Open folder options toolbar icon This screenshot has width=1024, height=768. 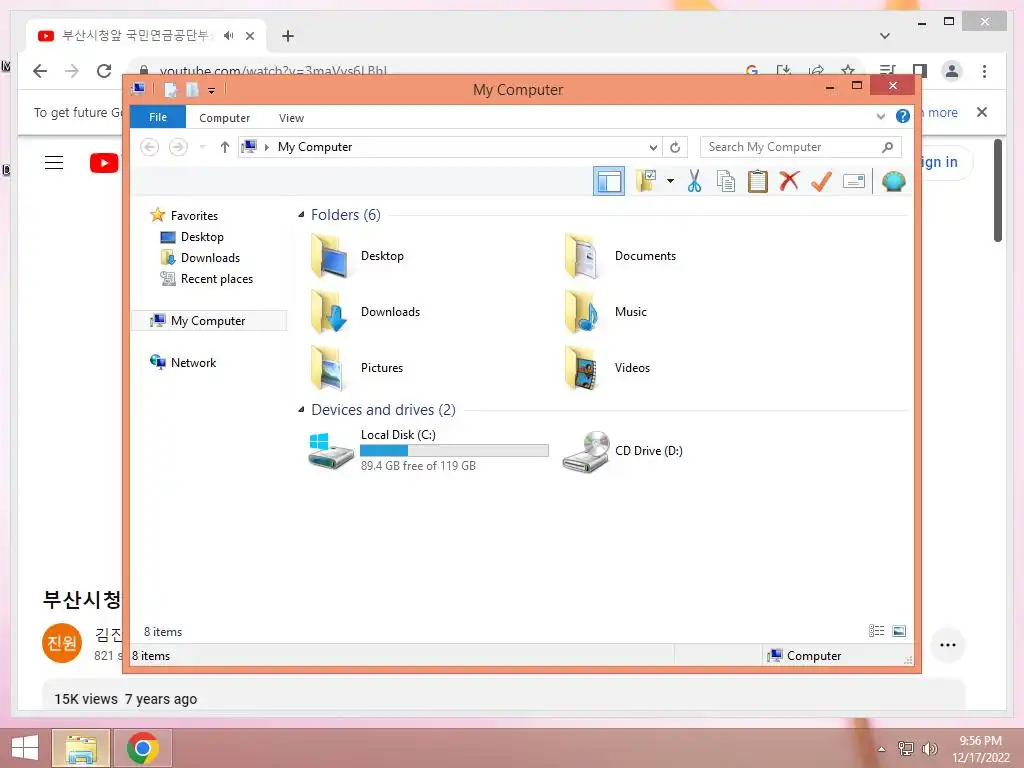[x=647, y=181]
